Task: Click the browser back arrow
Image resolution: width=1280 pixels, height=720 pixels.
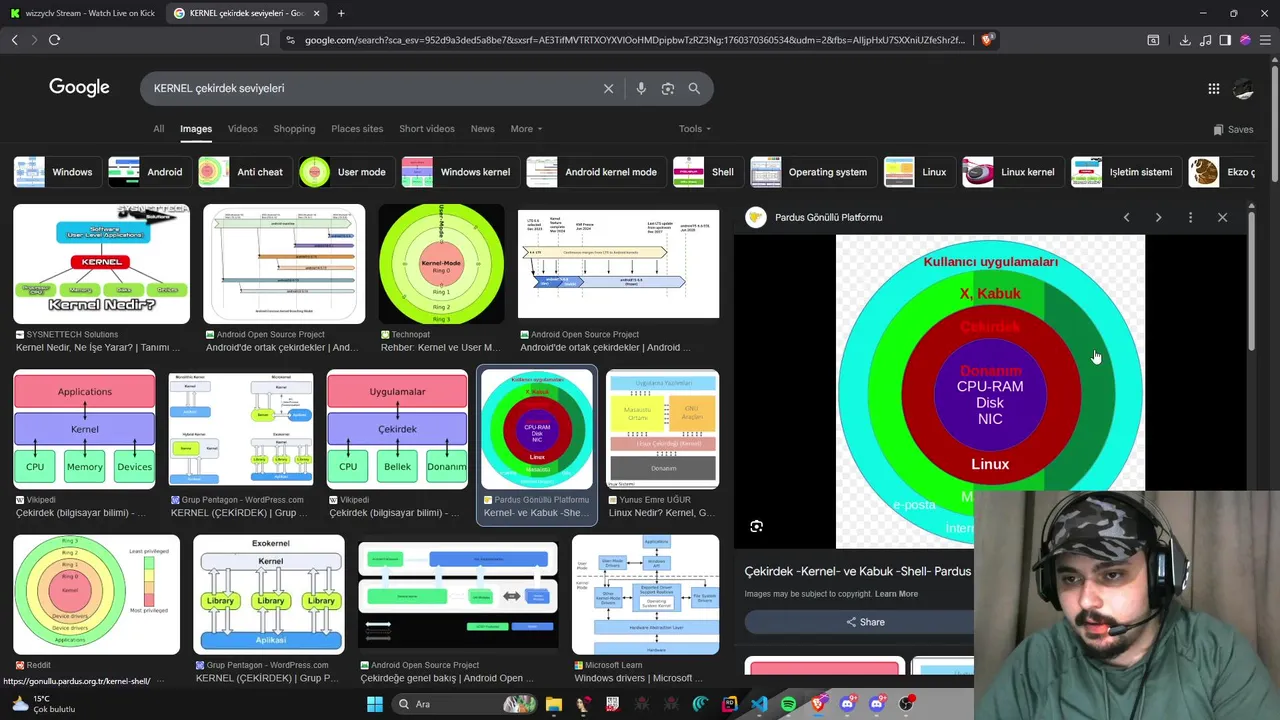Action: tap(14, 40)
